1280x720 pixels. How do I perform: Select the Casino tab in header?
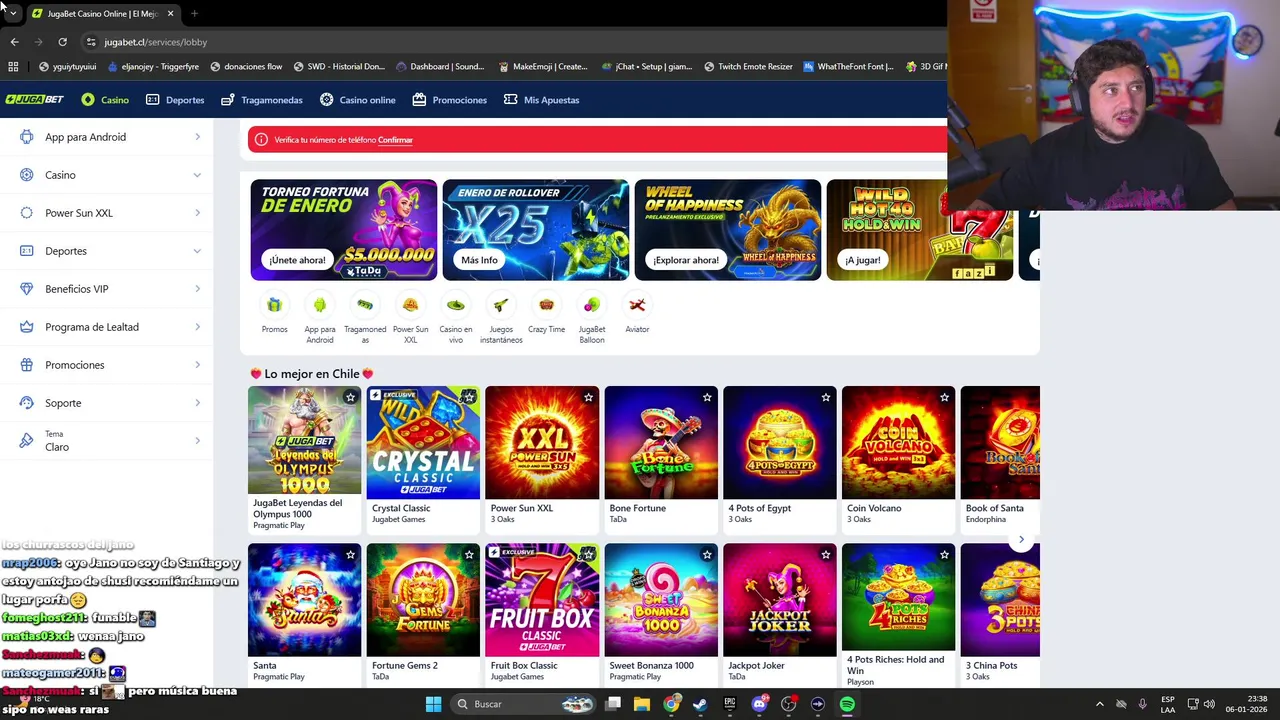point(105,100)
